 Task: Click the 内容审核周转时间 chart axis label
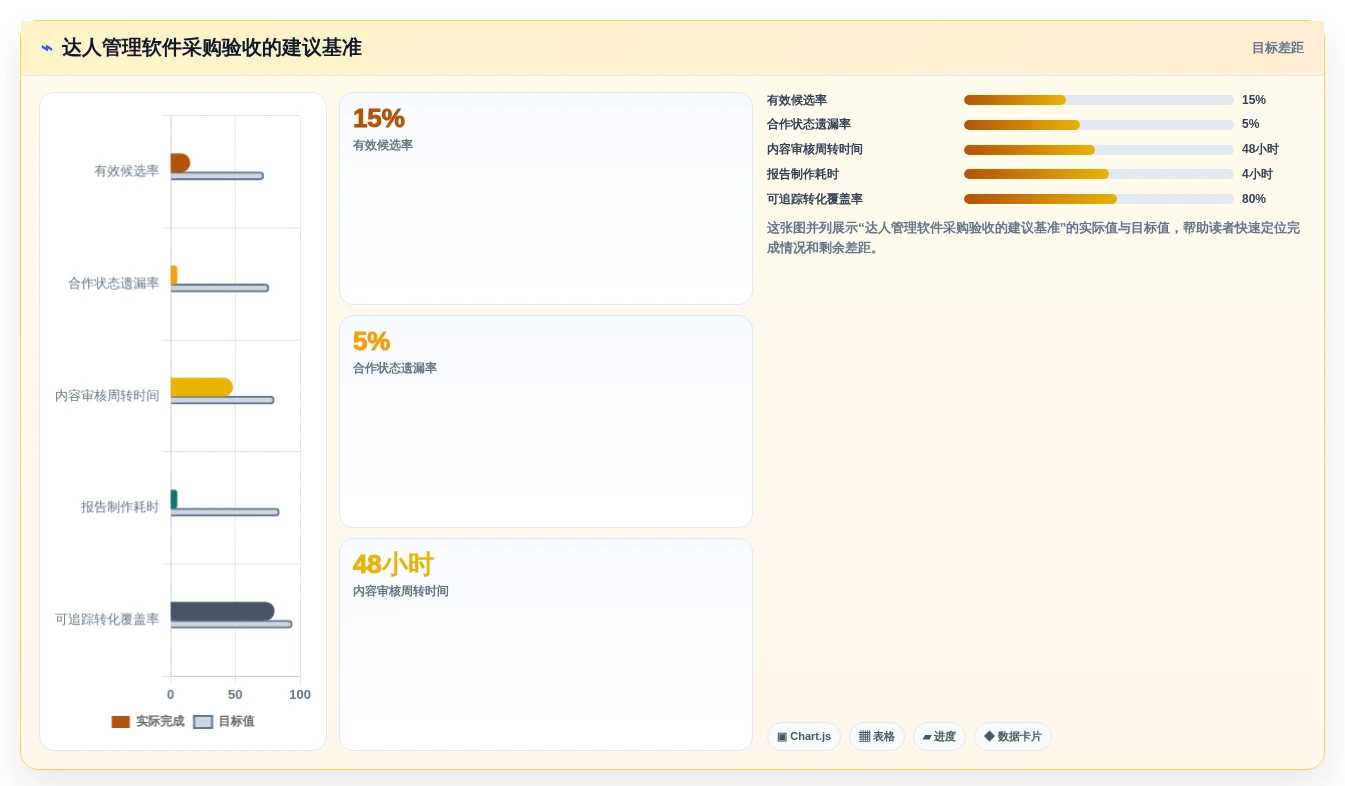[107, 396]
